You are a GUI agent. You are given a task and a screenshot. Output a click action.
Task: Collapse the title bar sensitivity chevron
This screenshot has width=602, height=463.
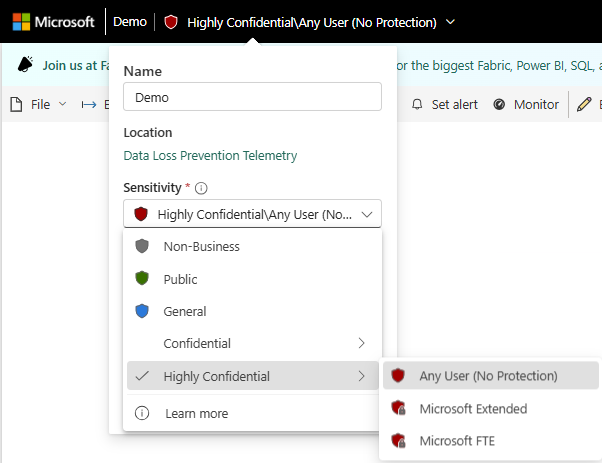(451, 22)
